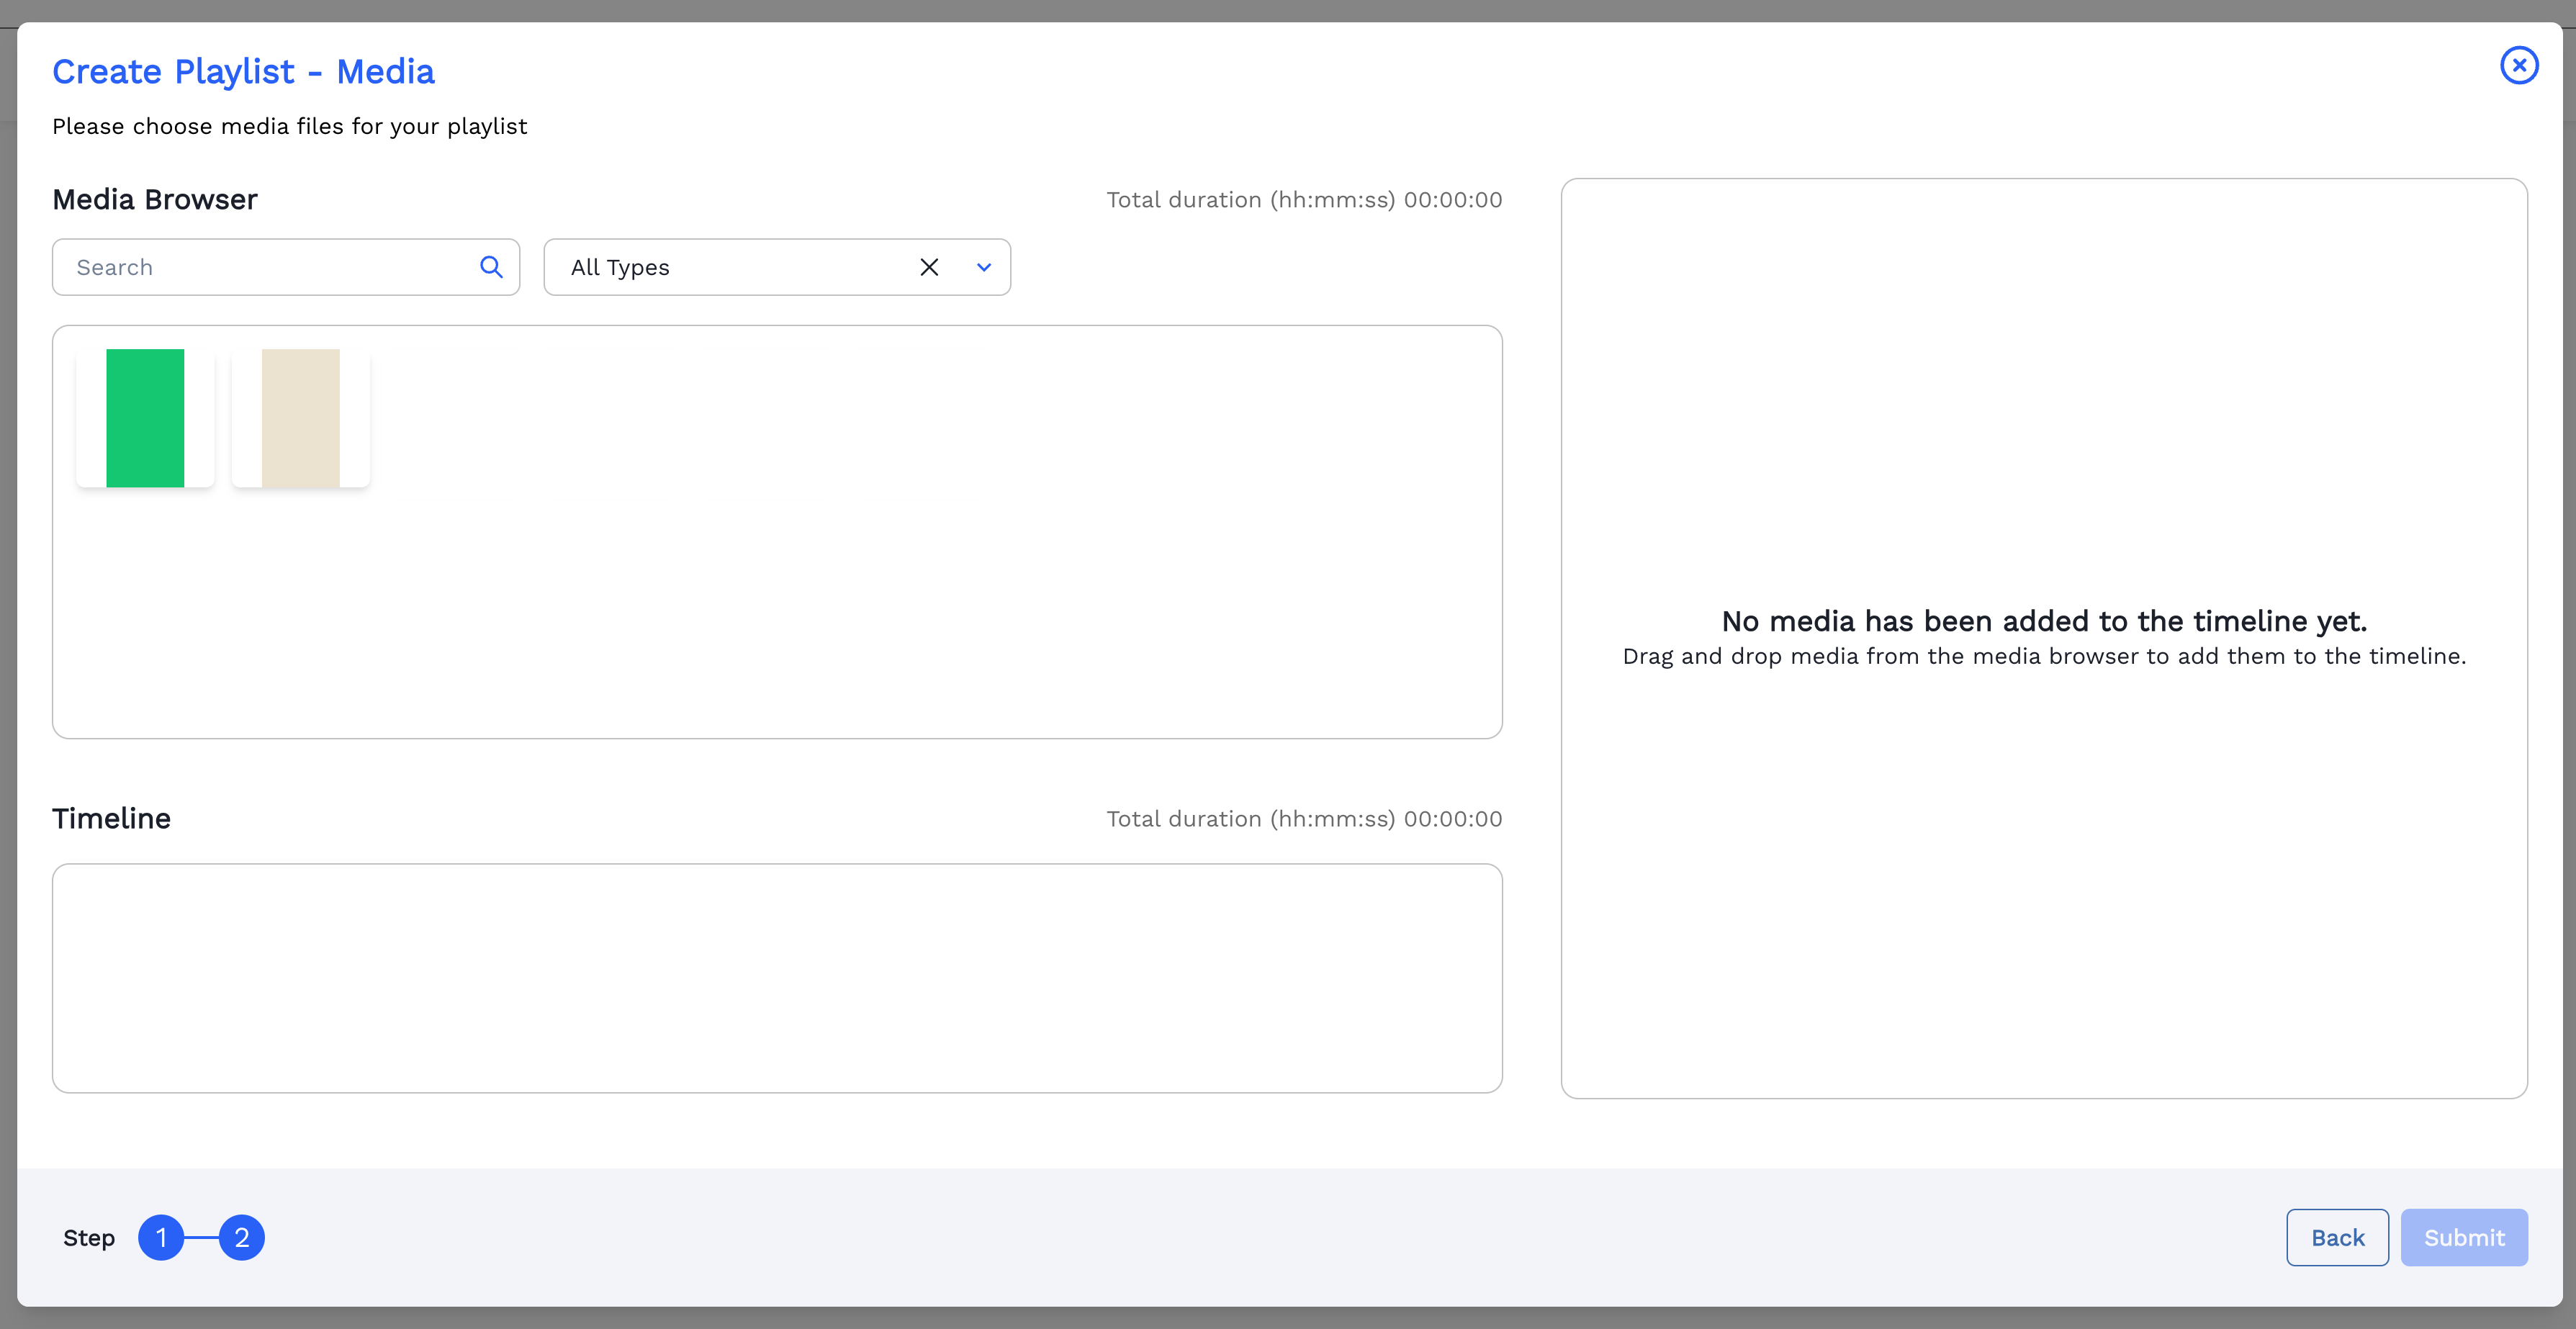Click the Timeline section heading
The width and height of the screenshot is (2576, 1329).
(x=112, y=819)
